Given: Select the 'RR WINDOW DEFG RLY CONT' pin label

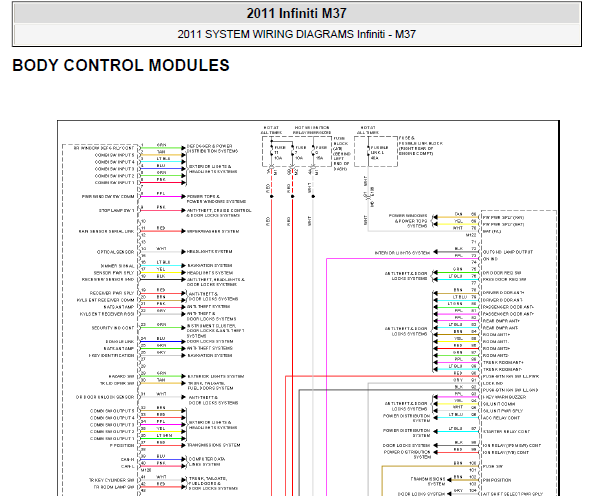Looking at the screenshot, I should 104,148.
